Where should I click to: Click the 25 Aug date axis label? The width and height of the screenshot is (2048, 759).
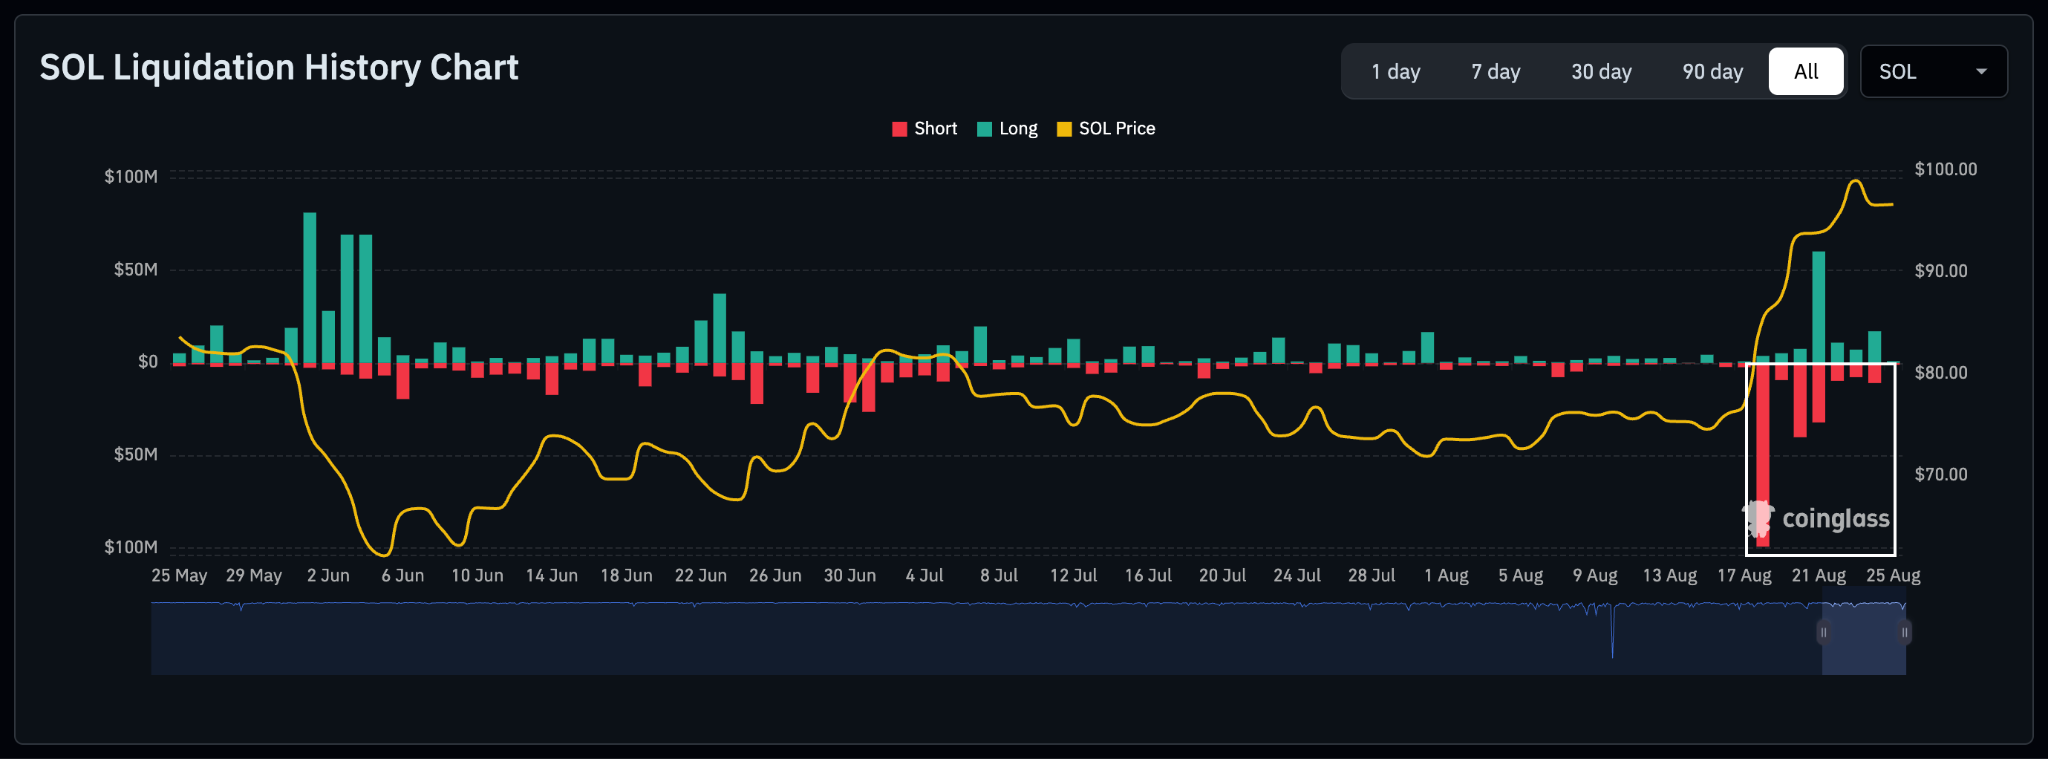click(x=1893, y=576)
